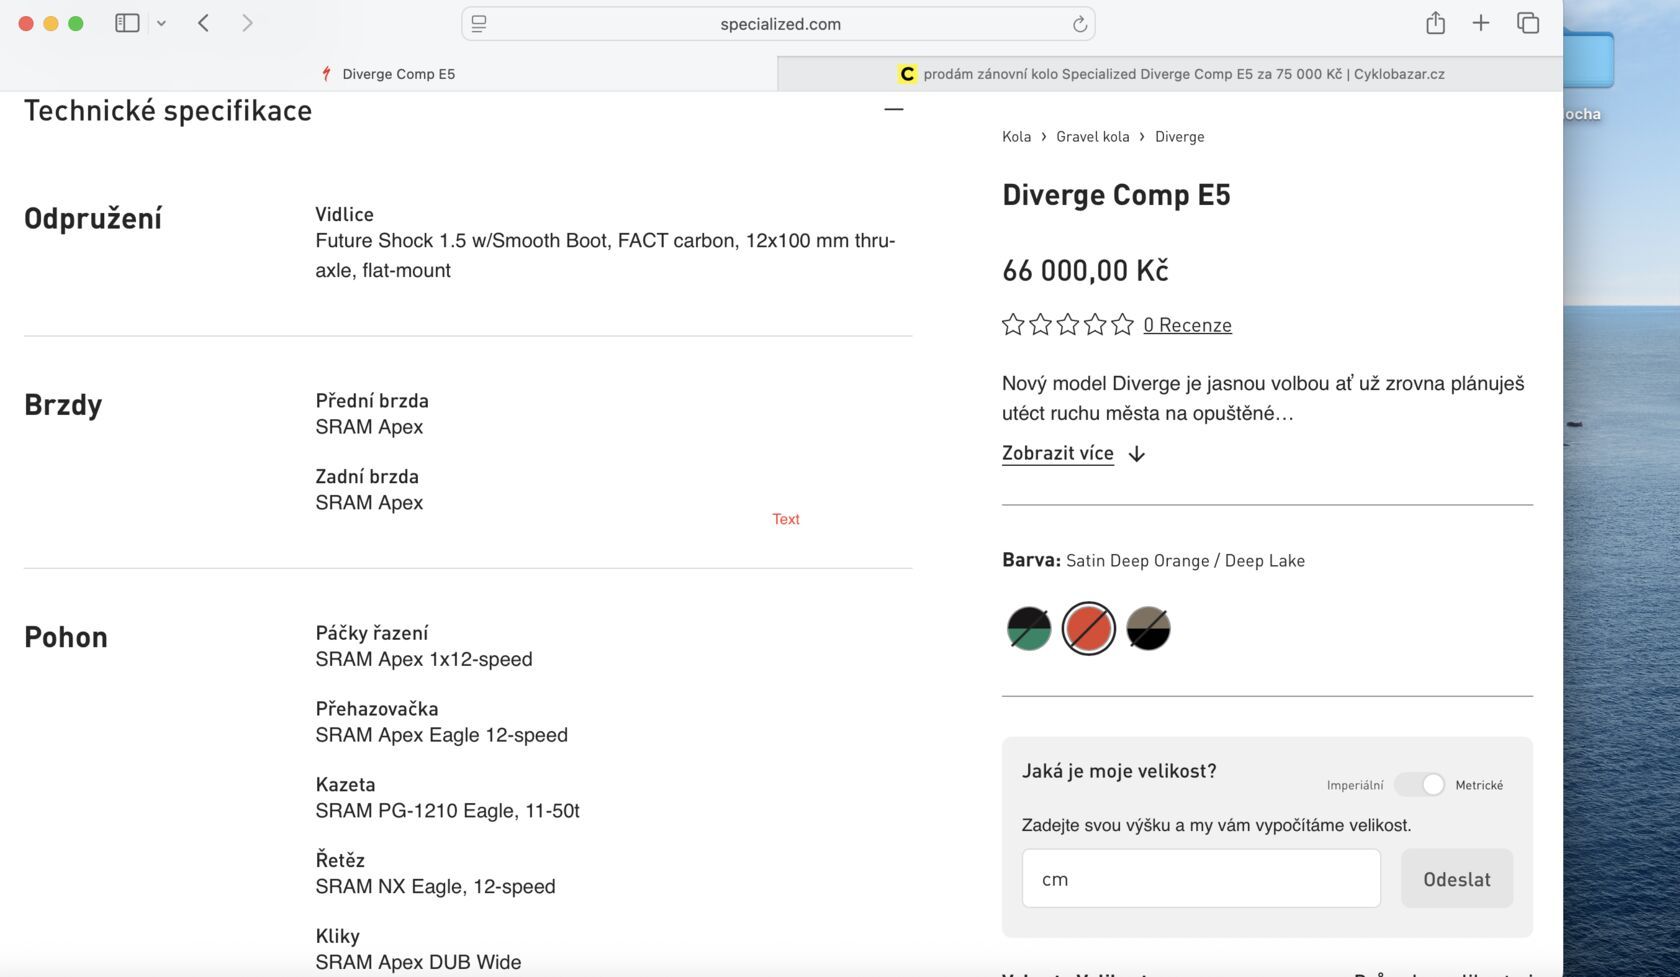Click the height input field in cm
Viewport: 1680px width, 977px height.
(x=1201, y=879)
